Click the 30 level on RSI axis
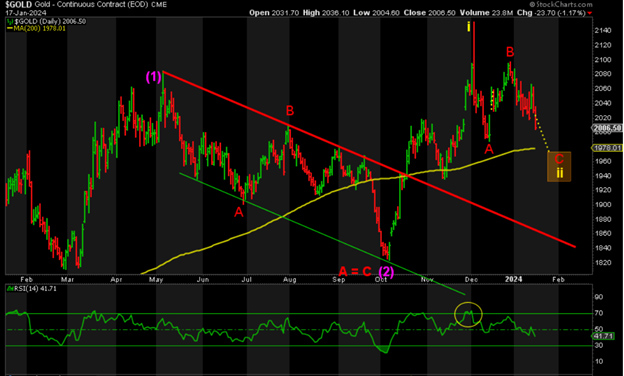The height and width of the screenshot is (376, 624). pyautogui.click(x=599, y=345)
